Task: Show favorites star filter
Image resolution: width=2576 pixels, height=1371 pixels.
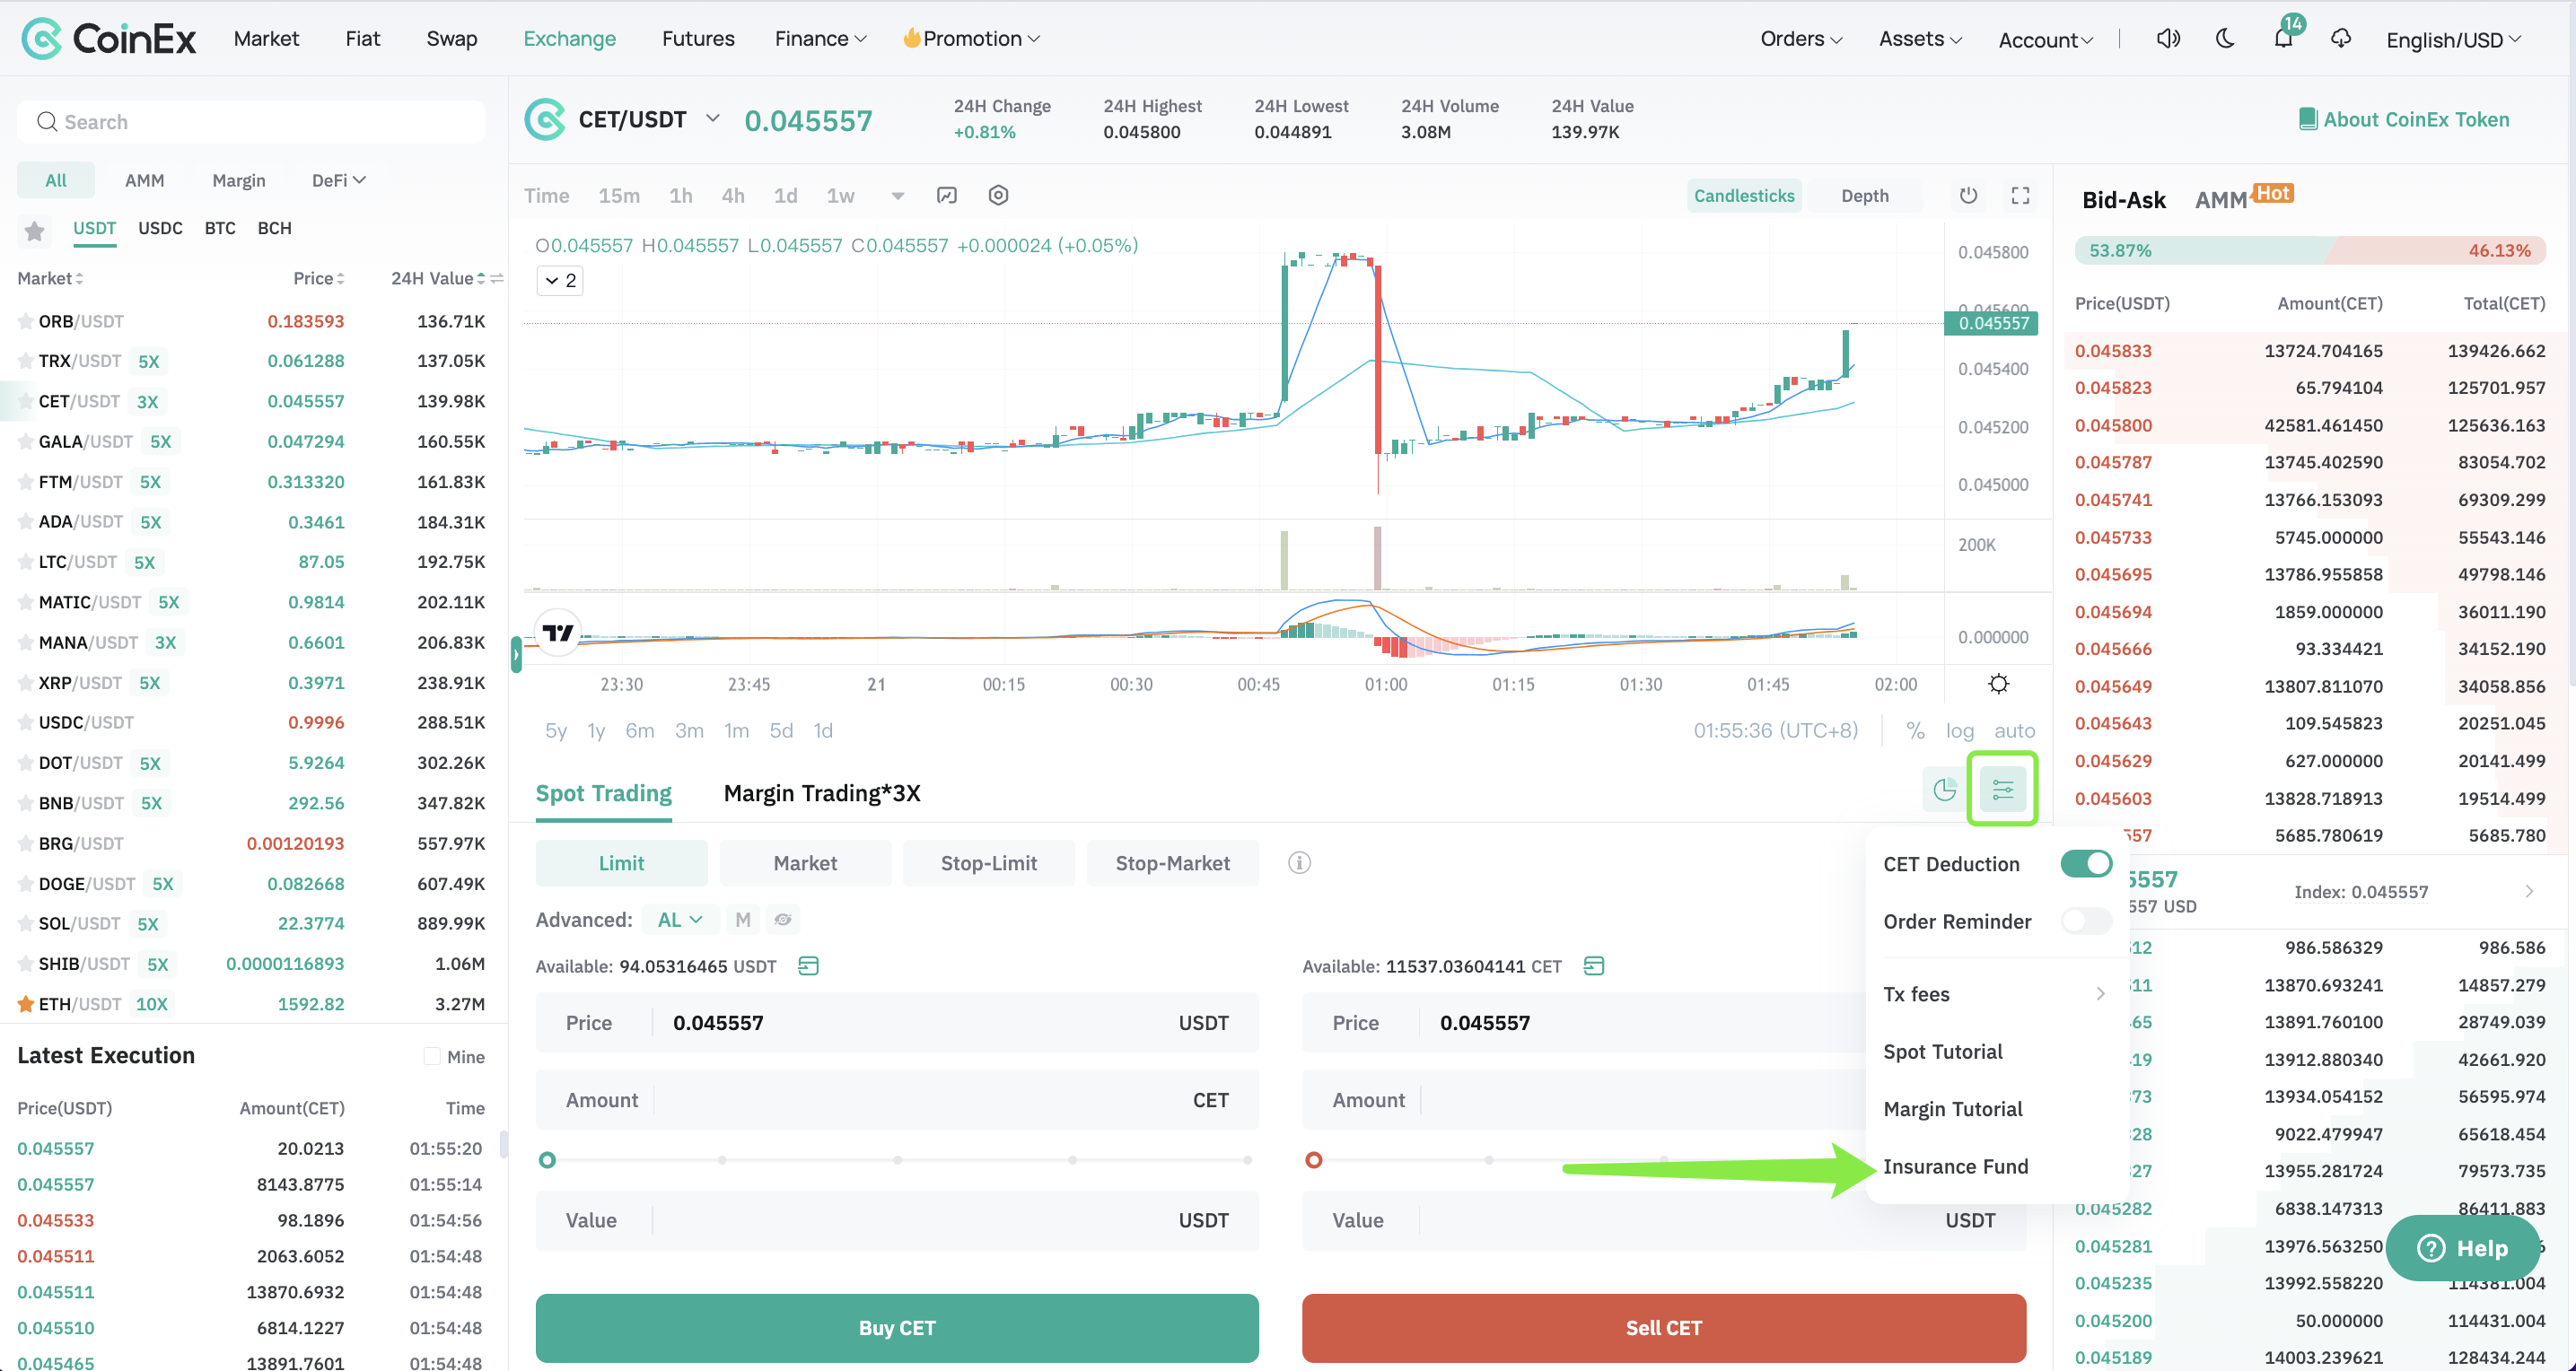Action: coord(34,231)
